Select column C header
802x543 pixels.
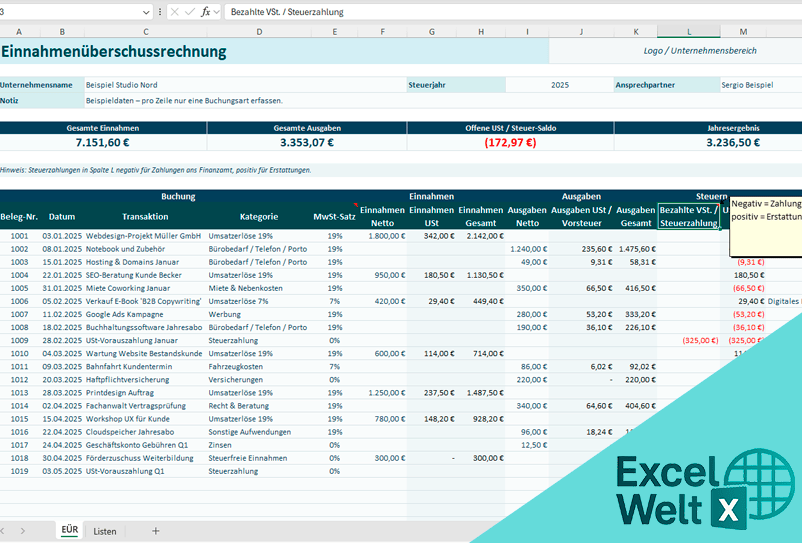146,32
